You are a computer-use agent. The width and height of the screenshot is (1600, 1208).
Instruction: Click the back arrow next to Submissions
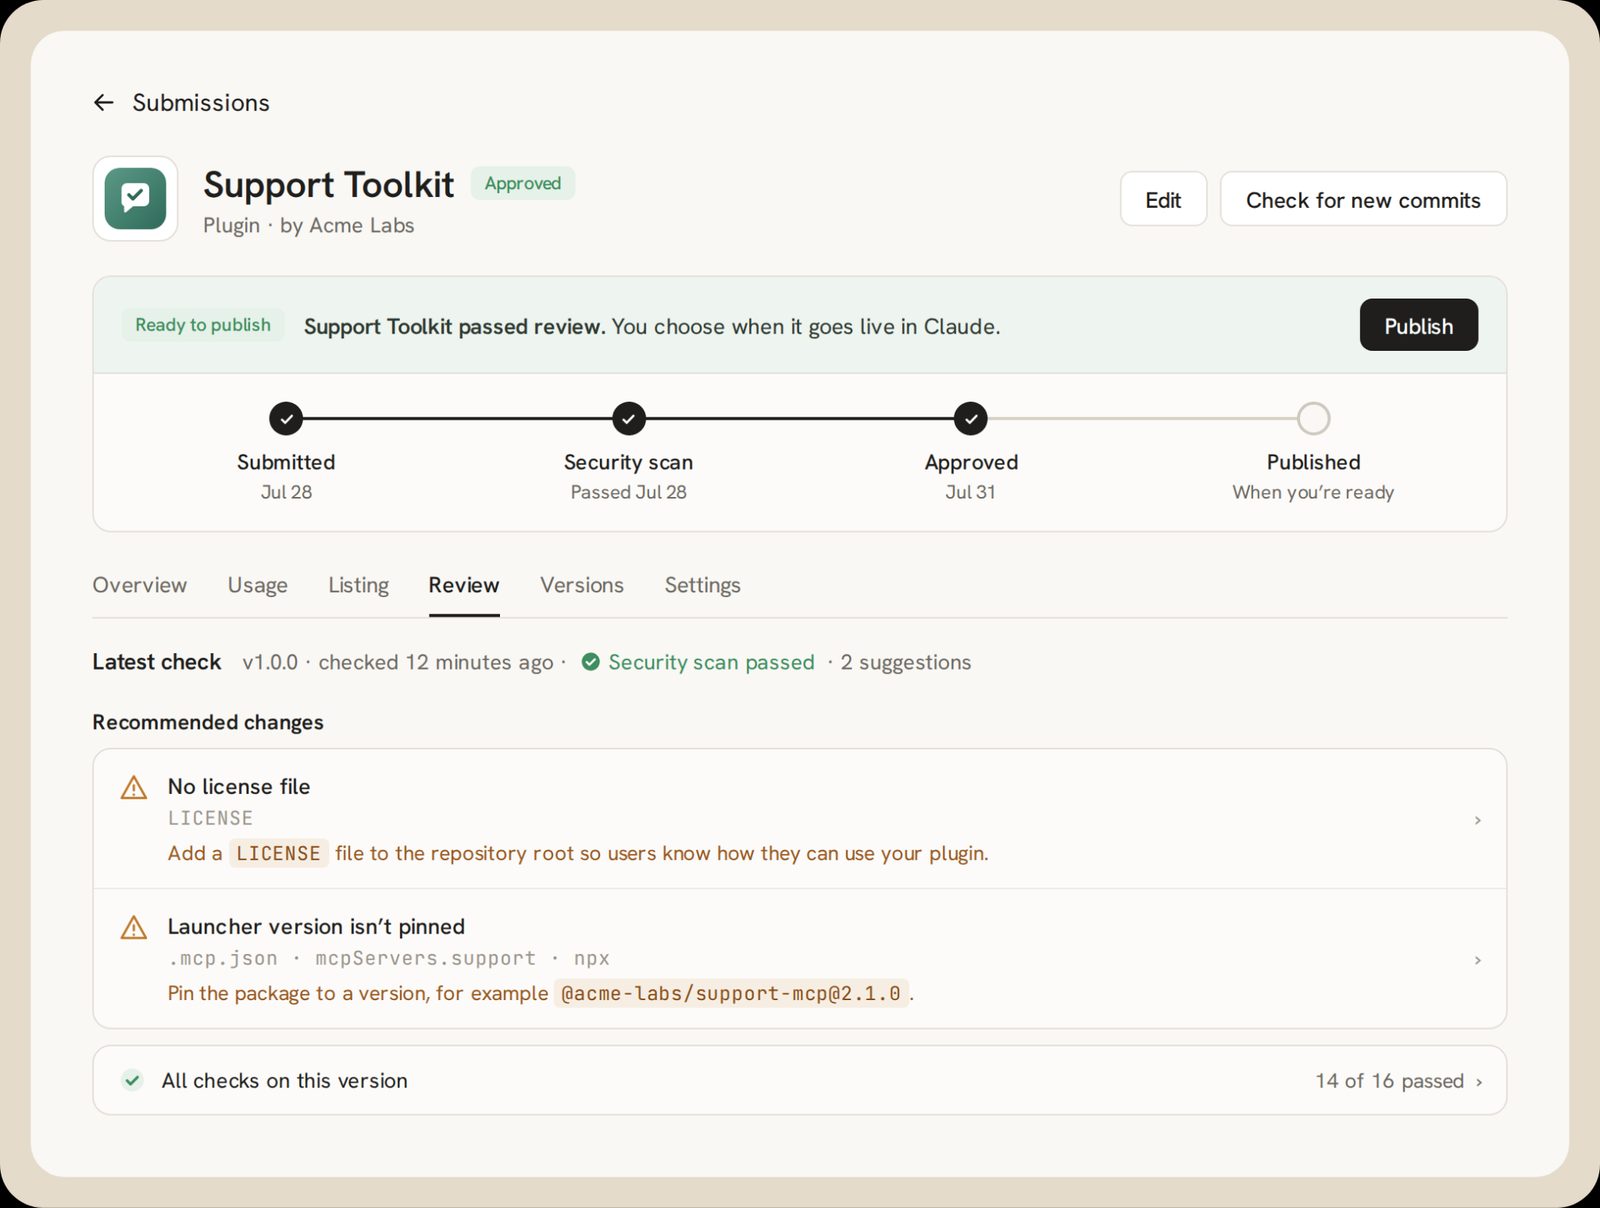tap(103, 103)
